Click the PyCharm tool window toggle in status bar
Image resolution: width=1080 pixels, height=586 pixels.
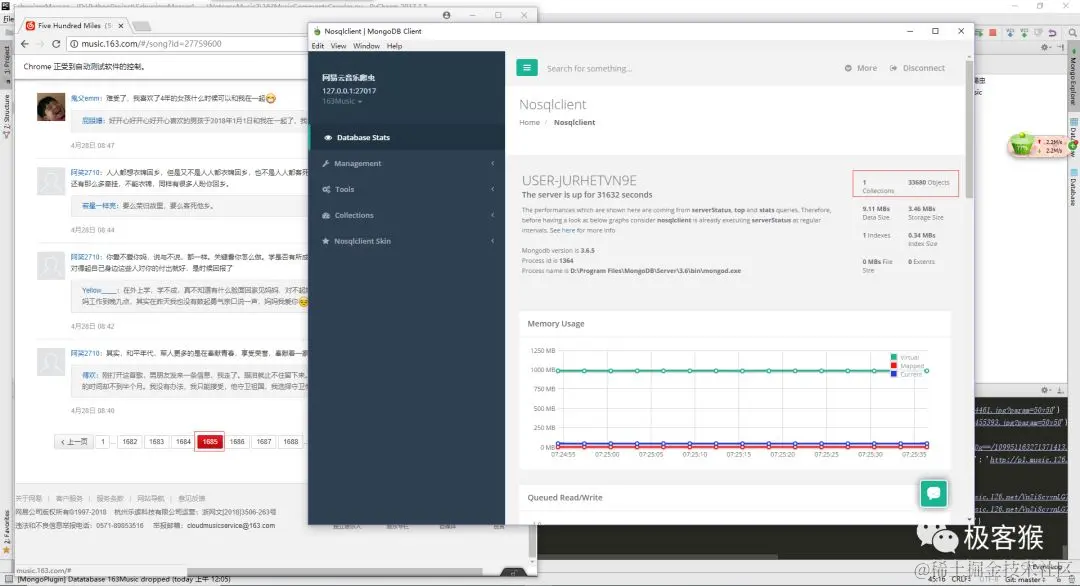[7, 580]
